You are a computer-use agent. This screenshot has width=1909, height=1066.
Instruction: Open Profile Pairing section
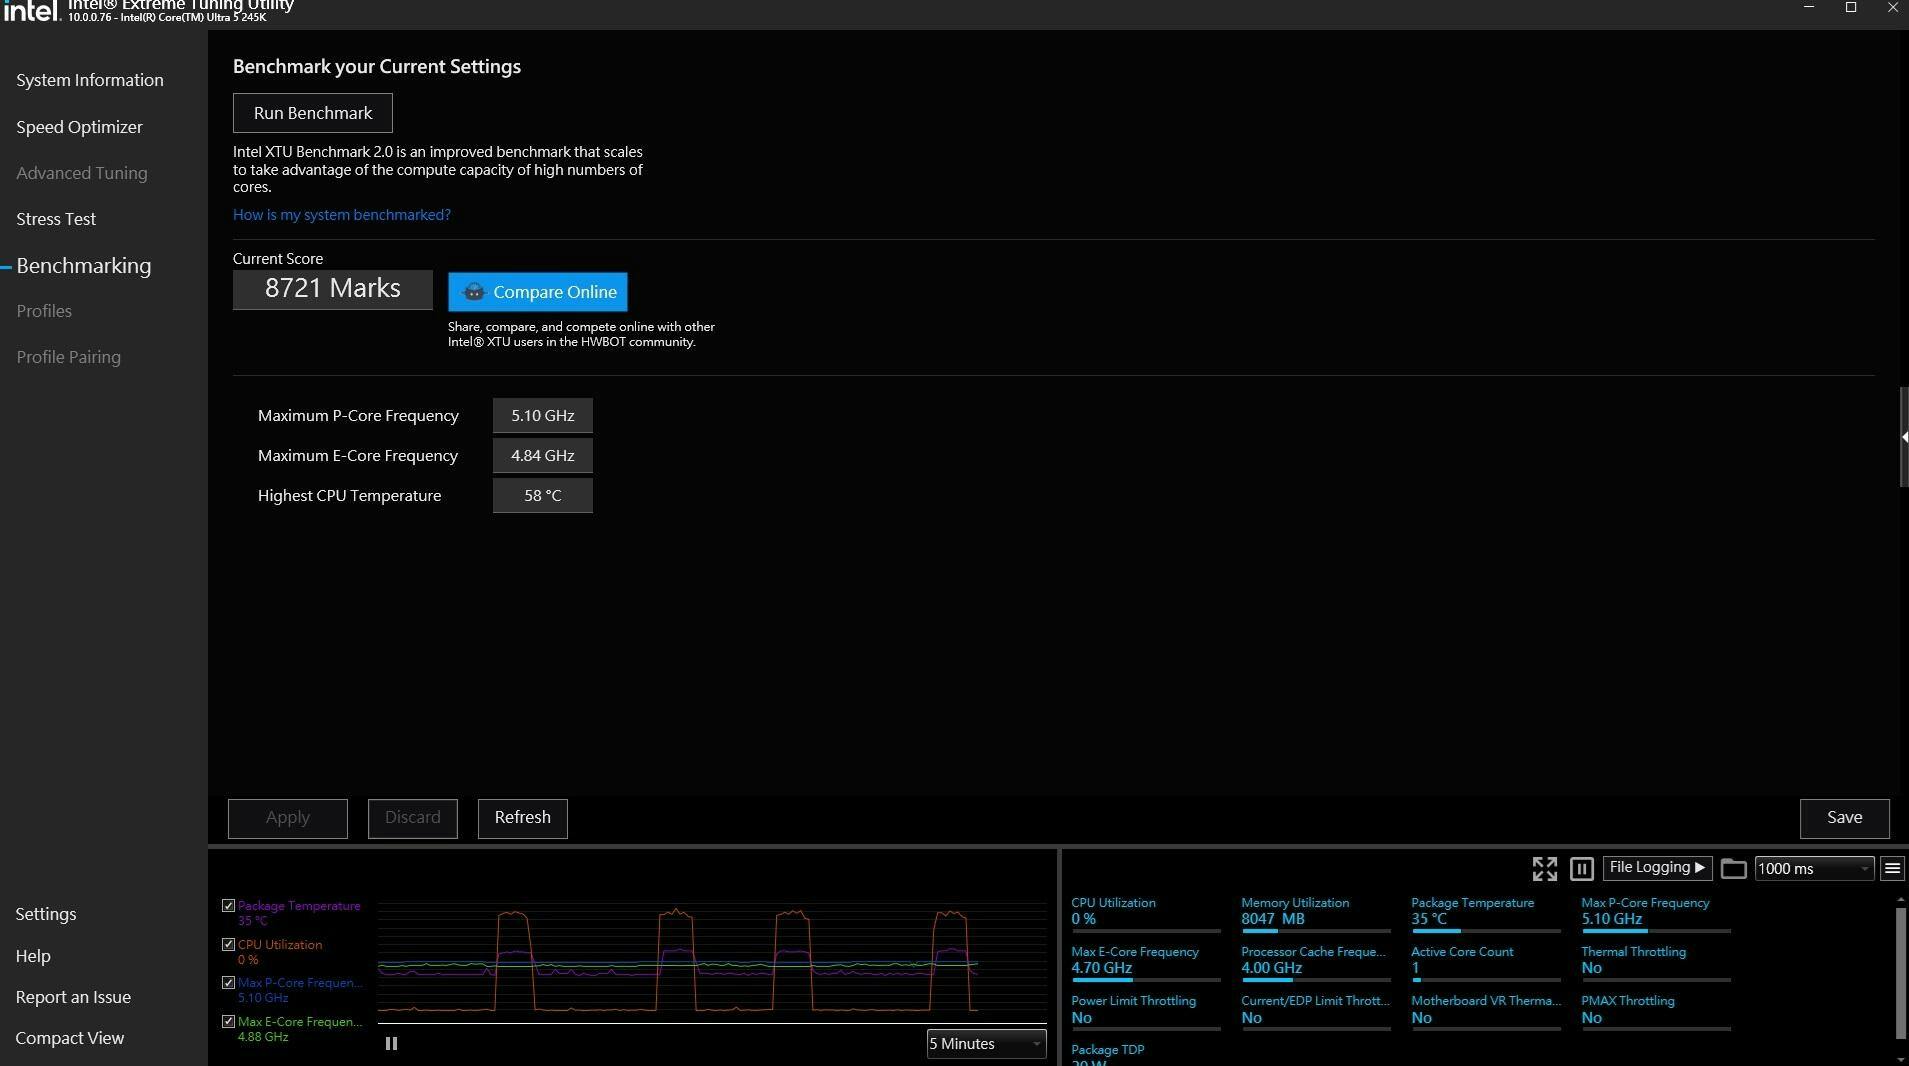pyautogui.click(x=68, y=357)
